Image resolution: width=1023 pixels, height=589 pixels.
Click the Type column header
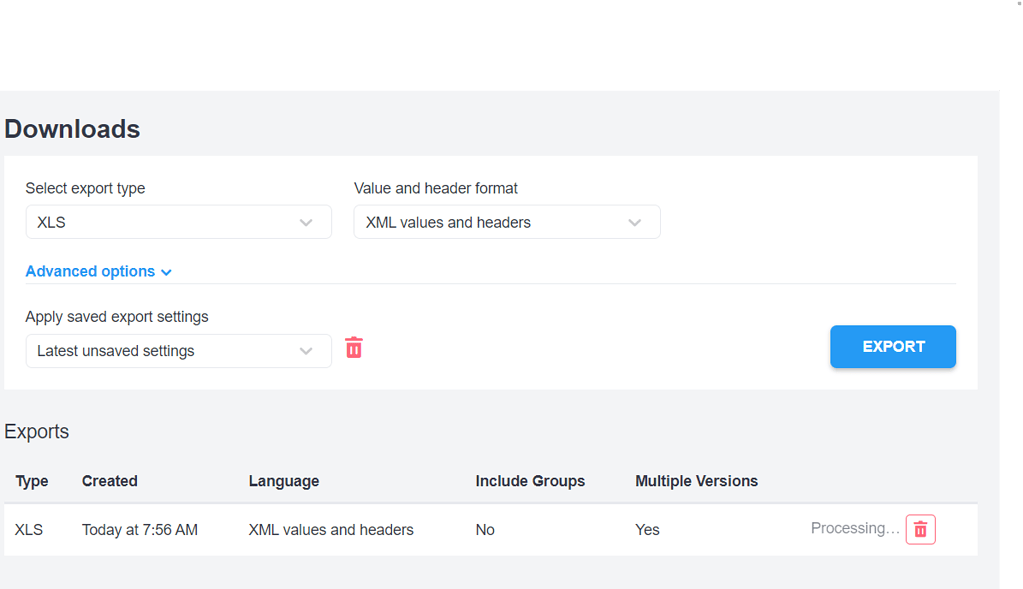pos(31,481)
